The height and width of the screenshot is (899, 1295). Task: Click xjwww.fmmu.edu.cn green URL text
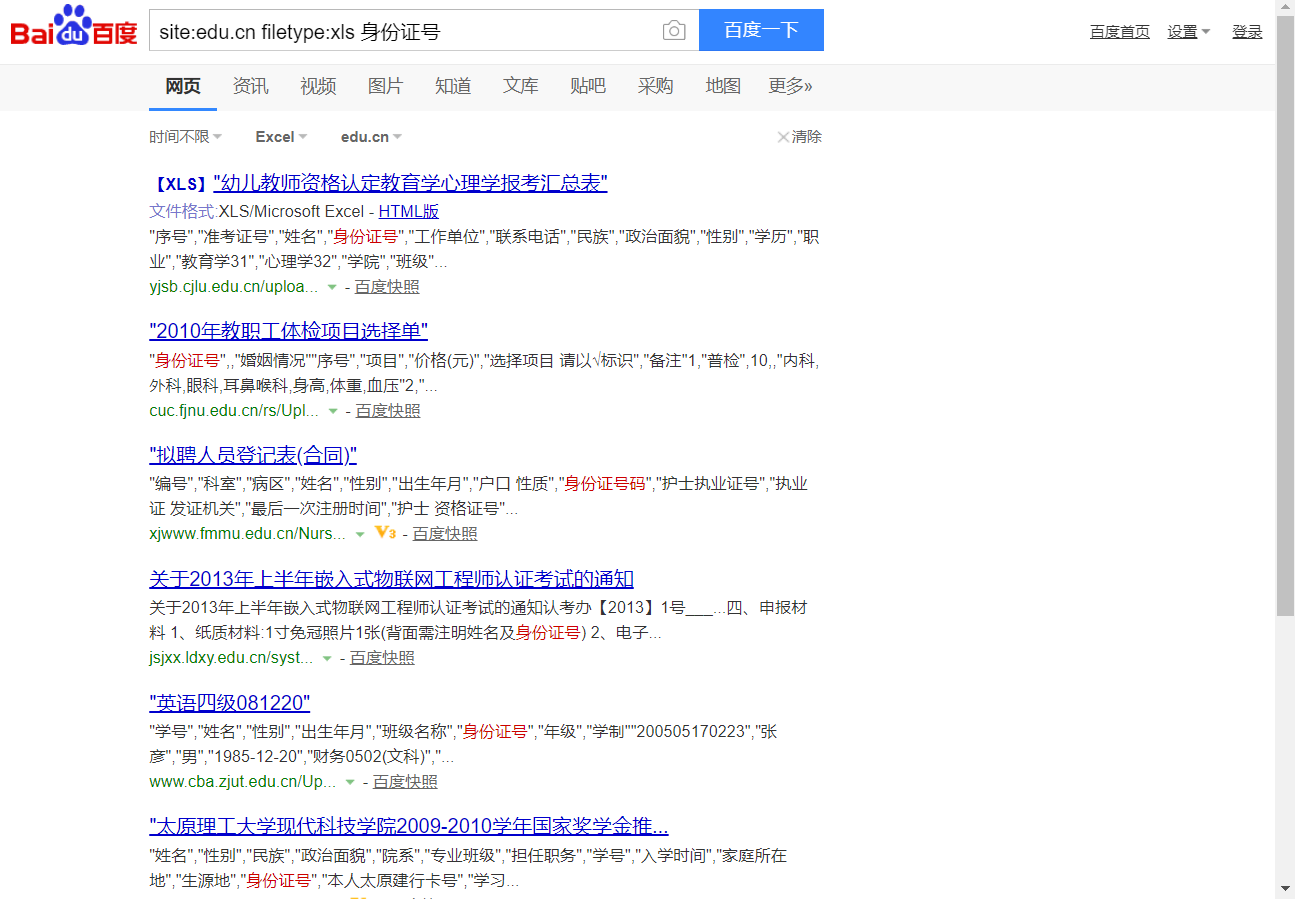pyautogui.click(x=248, y=535)
